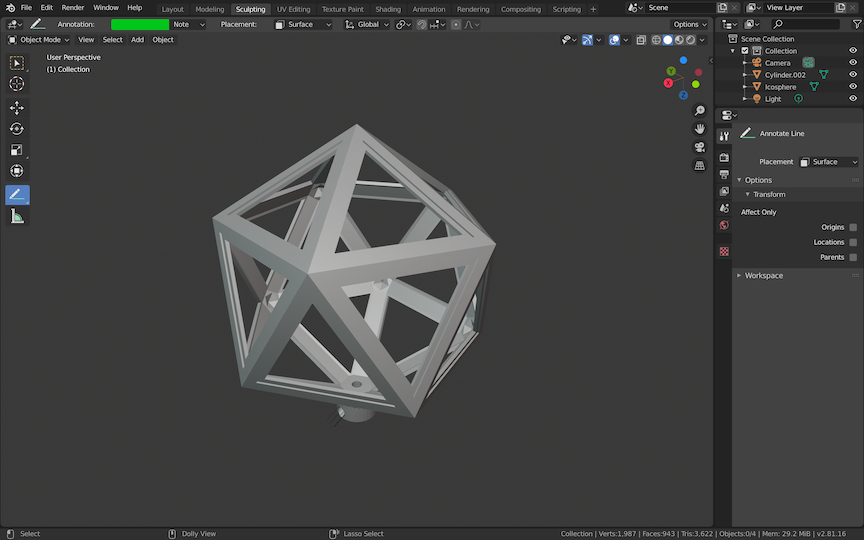Pick the Cursor tool
The image size is (864, 540).
point(17,84)
